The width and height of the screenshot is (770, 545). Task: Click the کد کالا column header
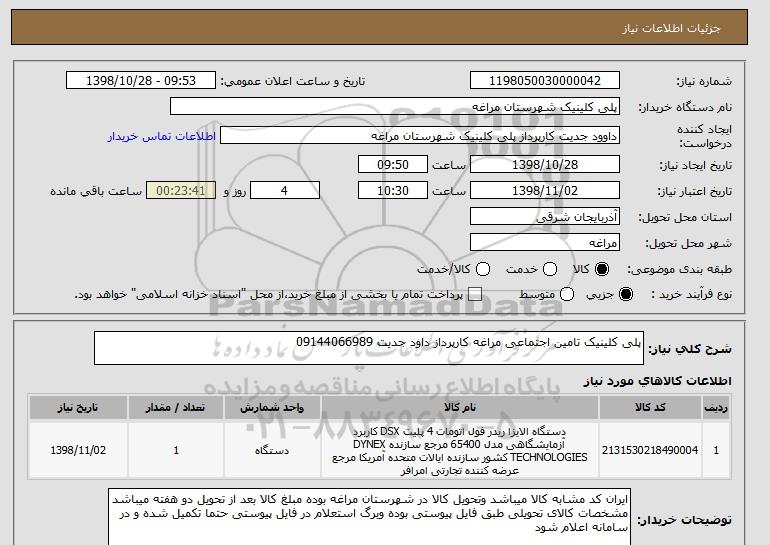(x=650, y=408)
